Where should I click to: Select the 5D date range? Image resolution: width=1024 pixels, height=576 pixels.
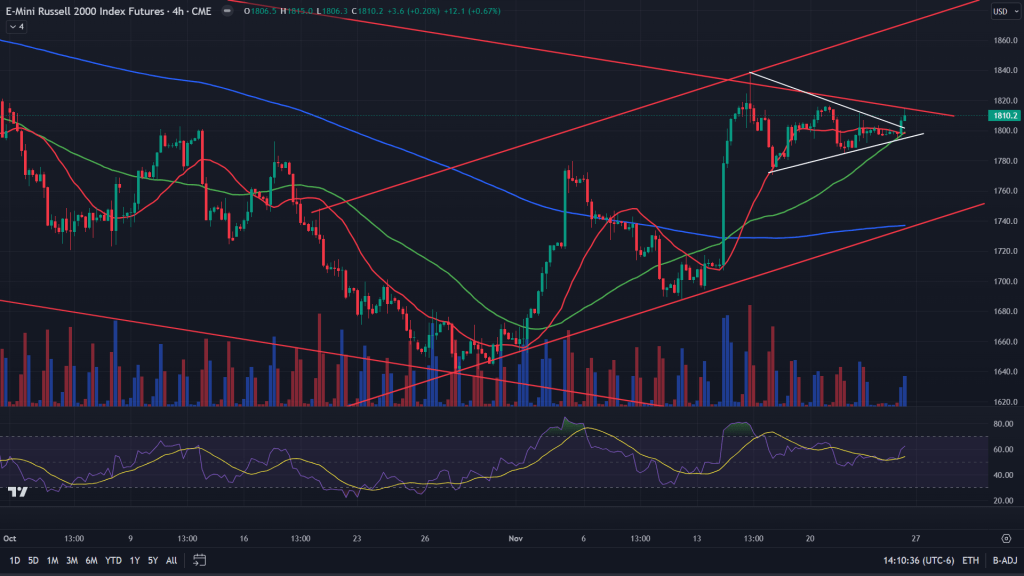(34, 560)
